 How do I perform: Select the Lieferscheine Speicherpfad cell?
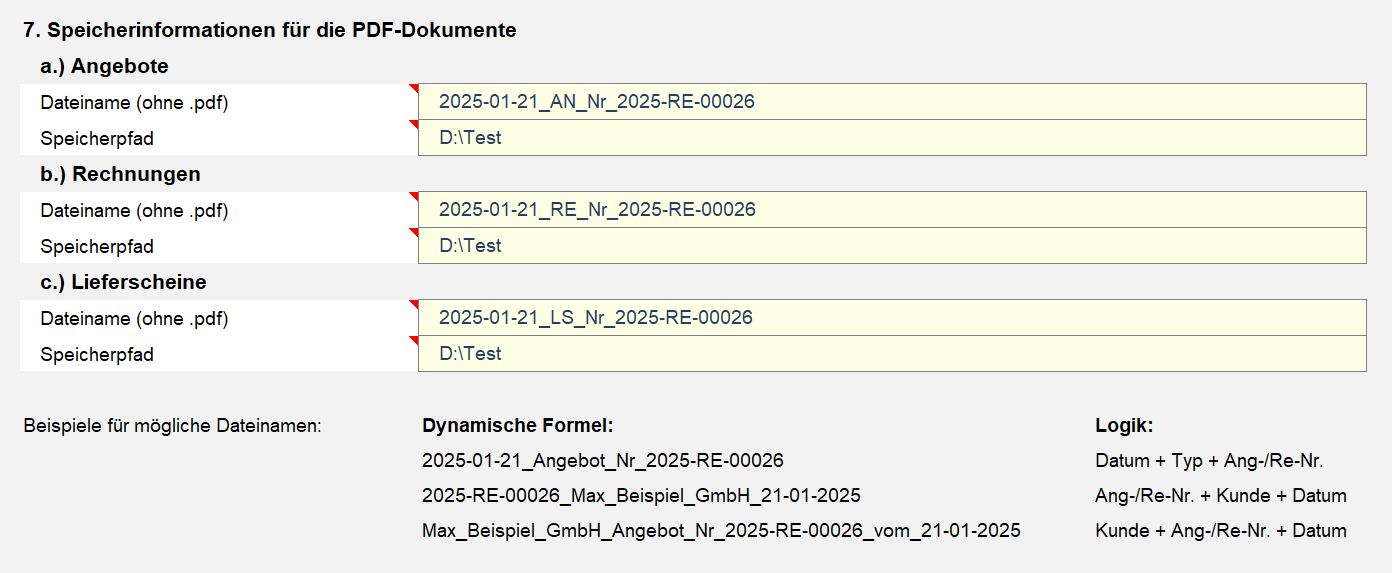892,354
